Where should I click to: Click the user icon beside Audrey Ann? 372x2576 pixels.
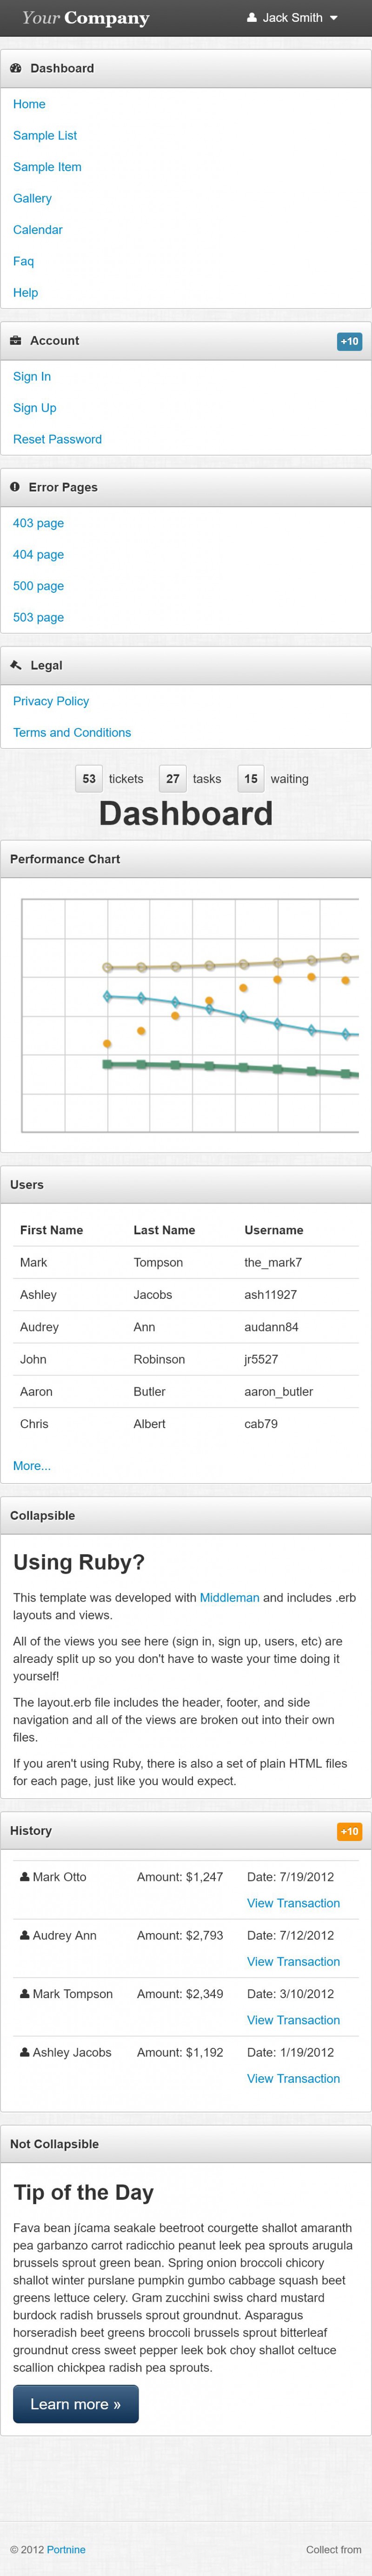click(x=25, y=1935)
